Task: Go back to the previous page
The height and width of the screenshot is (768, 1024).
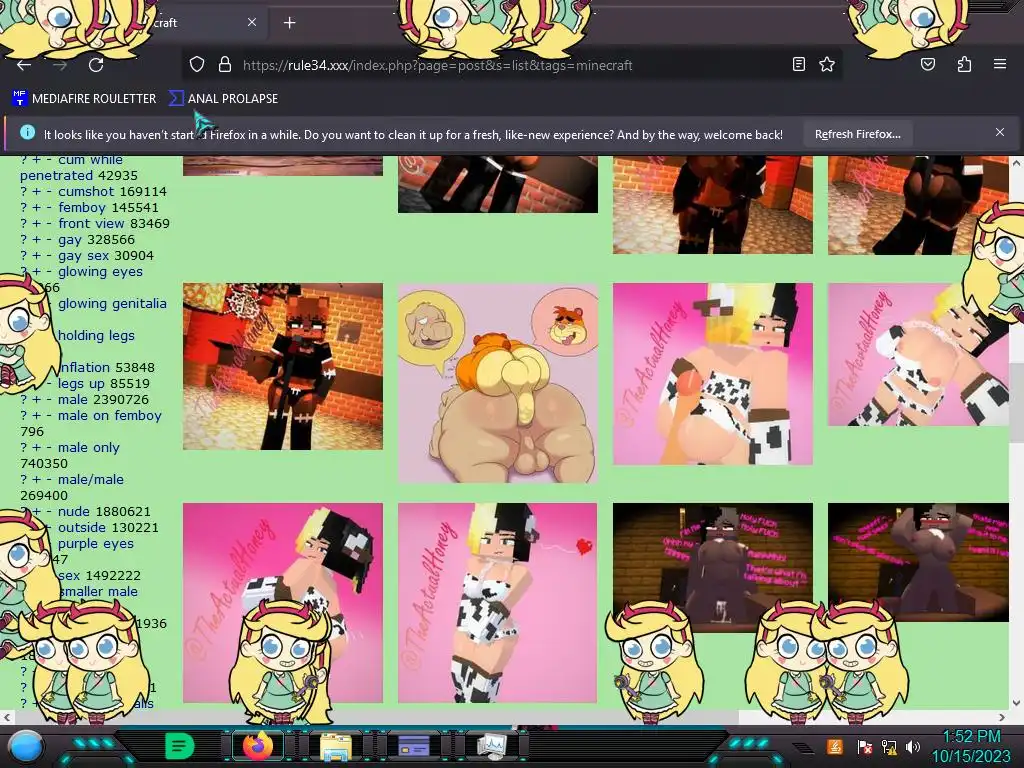Action: [24, 65]
